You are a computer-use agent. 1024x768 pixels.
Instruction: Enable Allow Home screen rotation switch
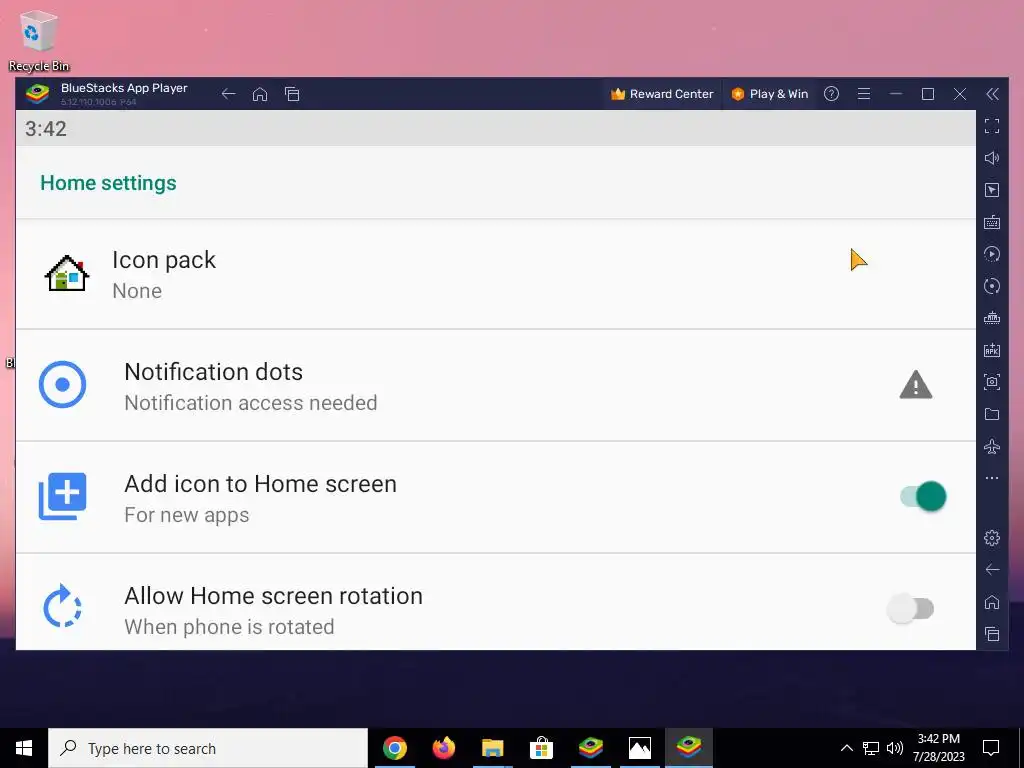click(910, 609)
